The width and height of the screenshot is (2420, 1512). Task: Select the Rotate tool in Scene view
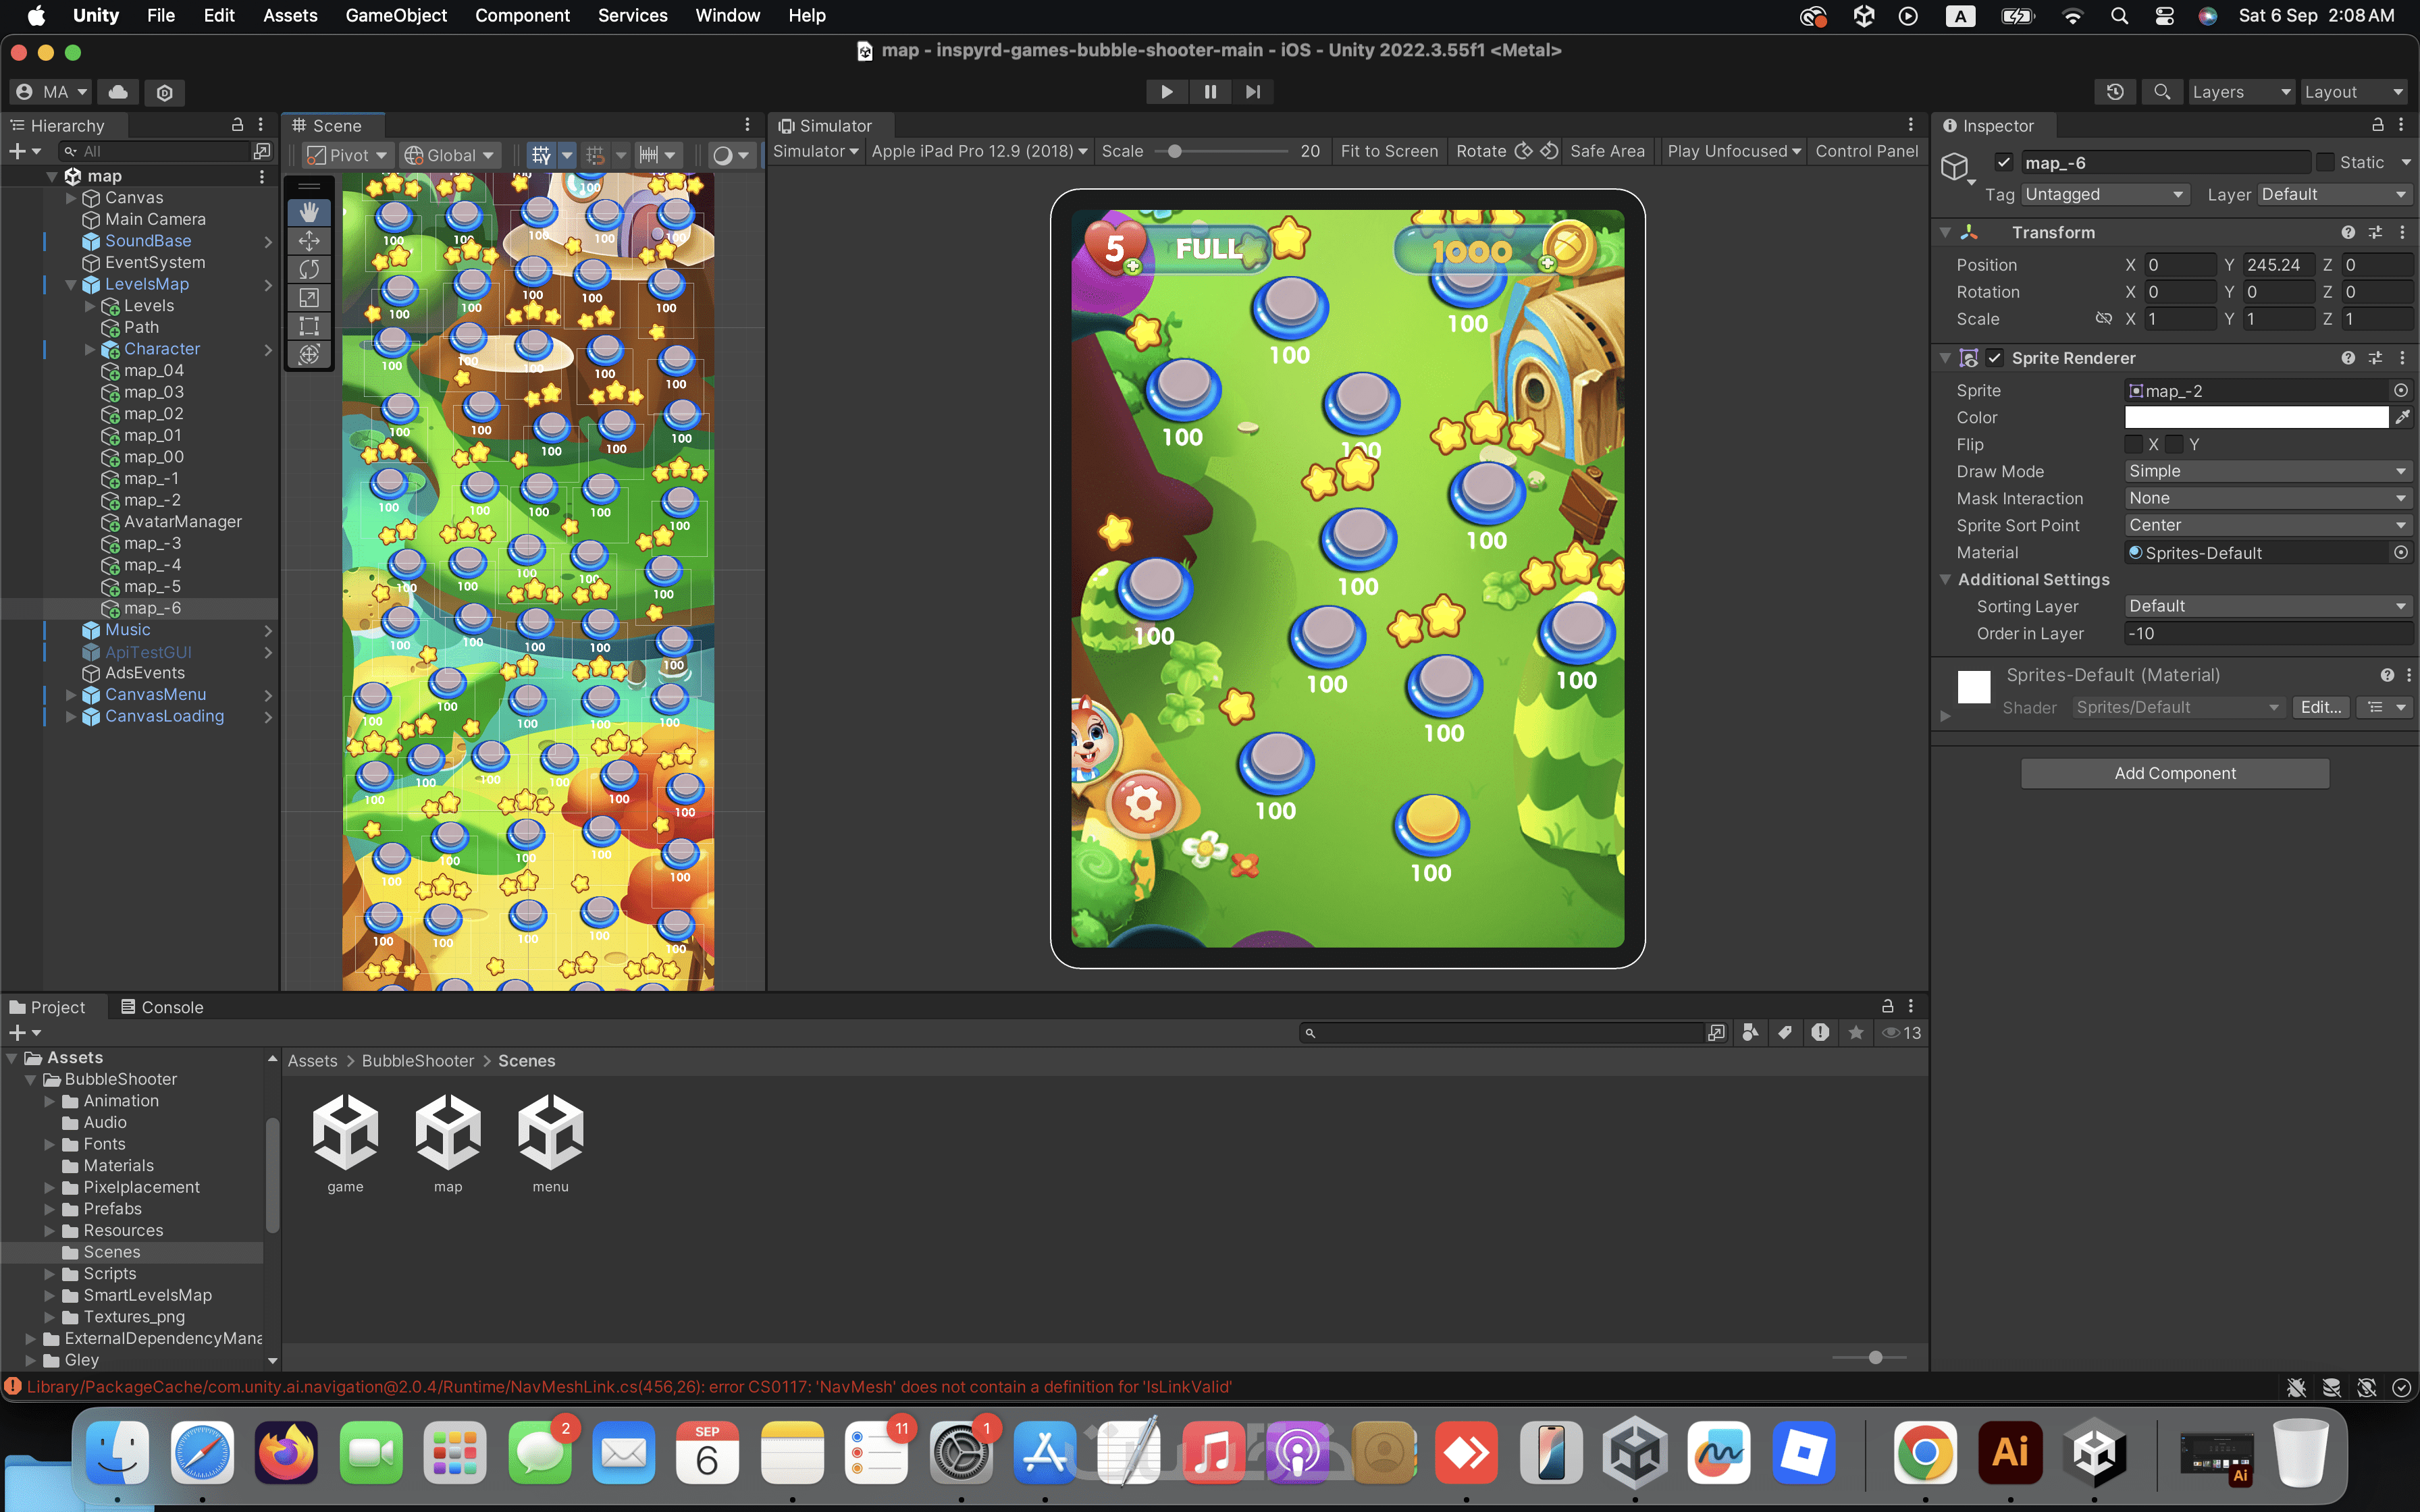309,269
